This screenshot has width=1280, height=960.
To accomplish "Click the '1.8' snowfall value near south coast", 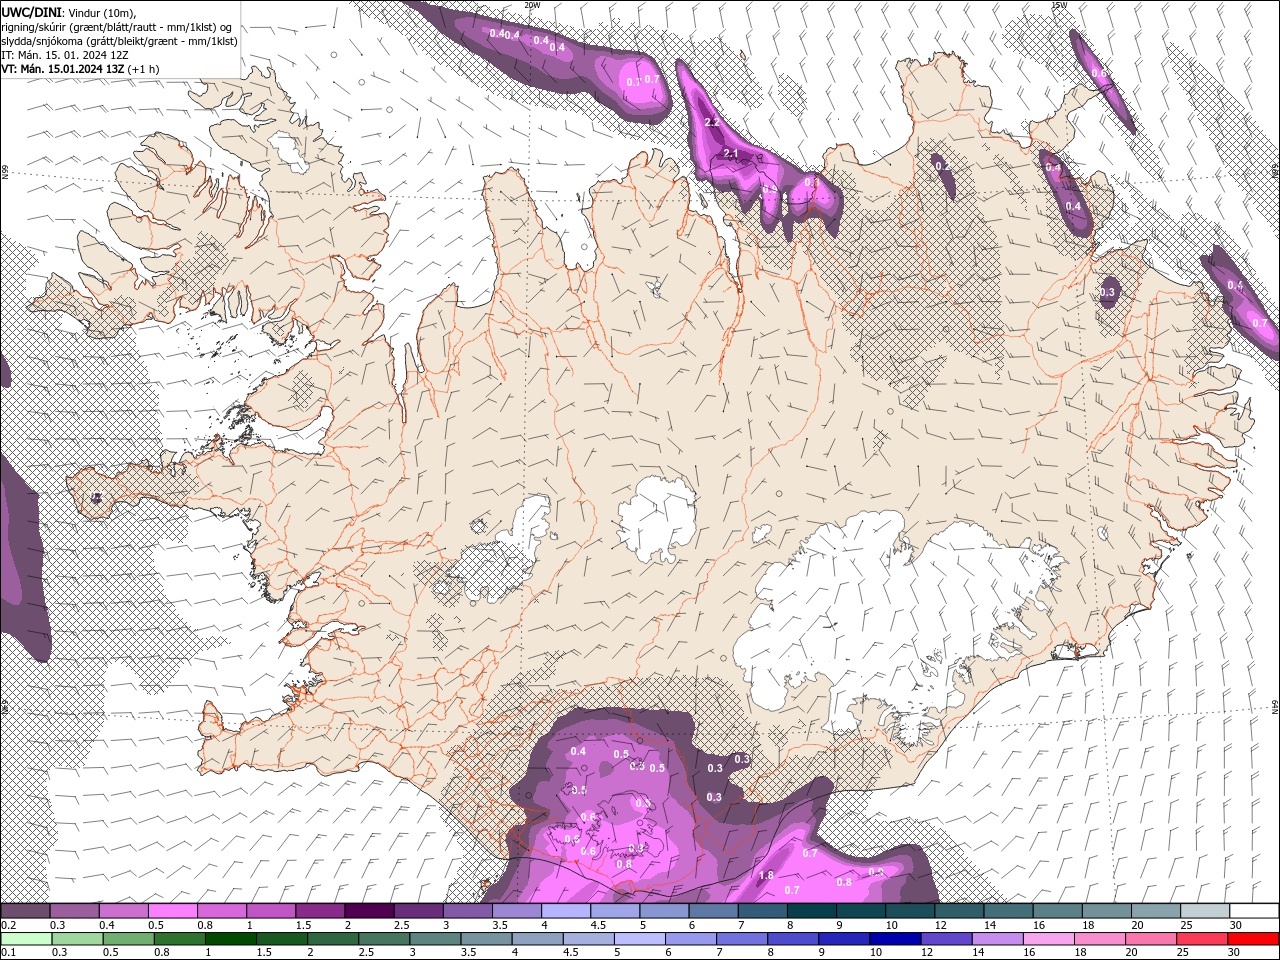I will point(766,875).
